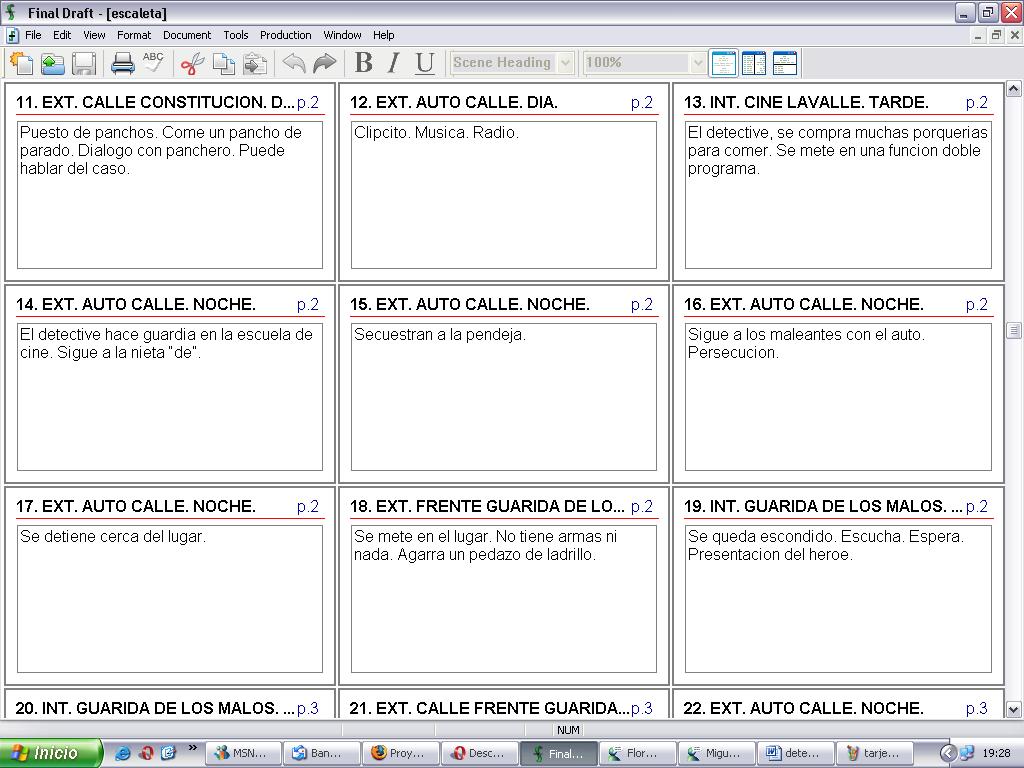Image resolution: width=1024 pixels, height=768 pixels.
Task: Switch to the MSN taskbar window
Action: click(x=243, y=753)
